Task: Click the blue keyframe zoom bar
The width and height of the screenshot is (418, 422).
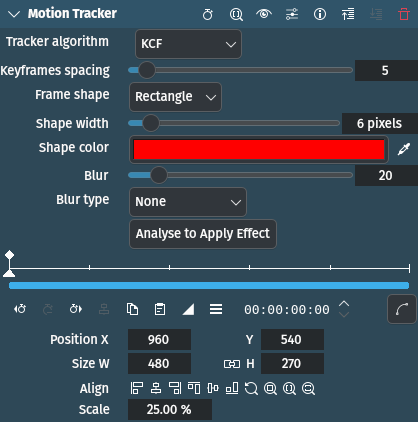Action: point(209,285)
